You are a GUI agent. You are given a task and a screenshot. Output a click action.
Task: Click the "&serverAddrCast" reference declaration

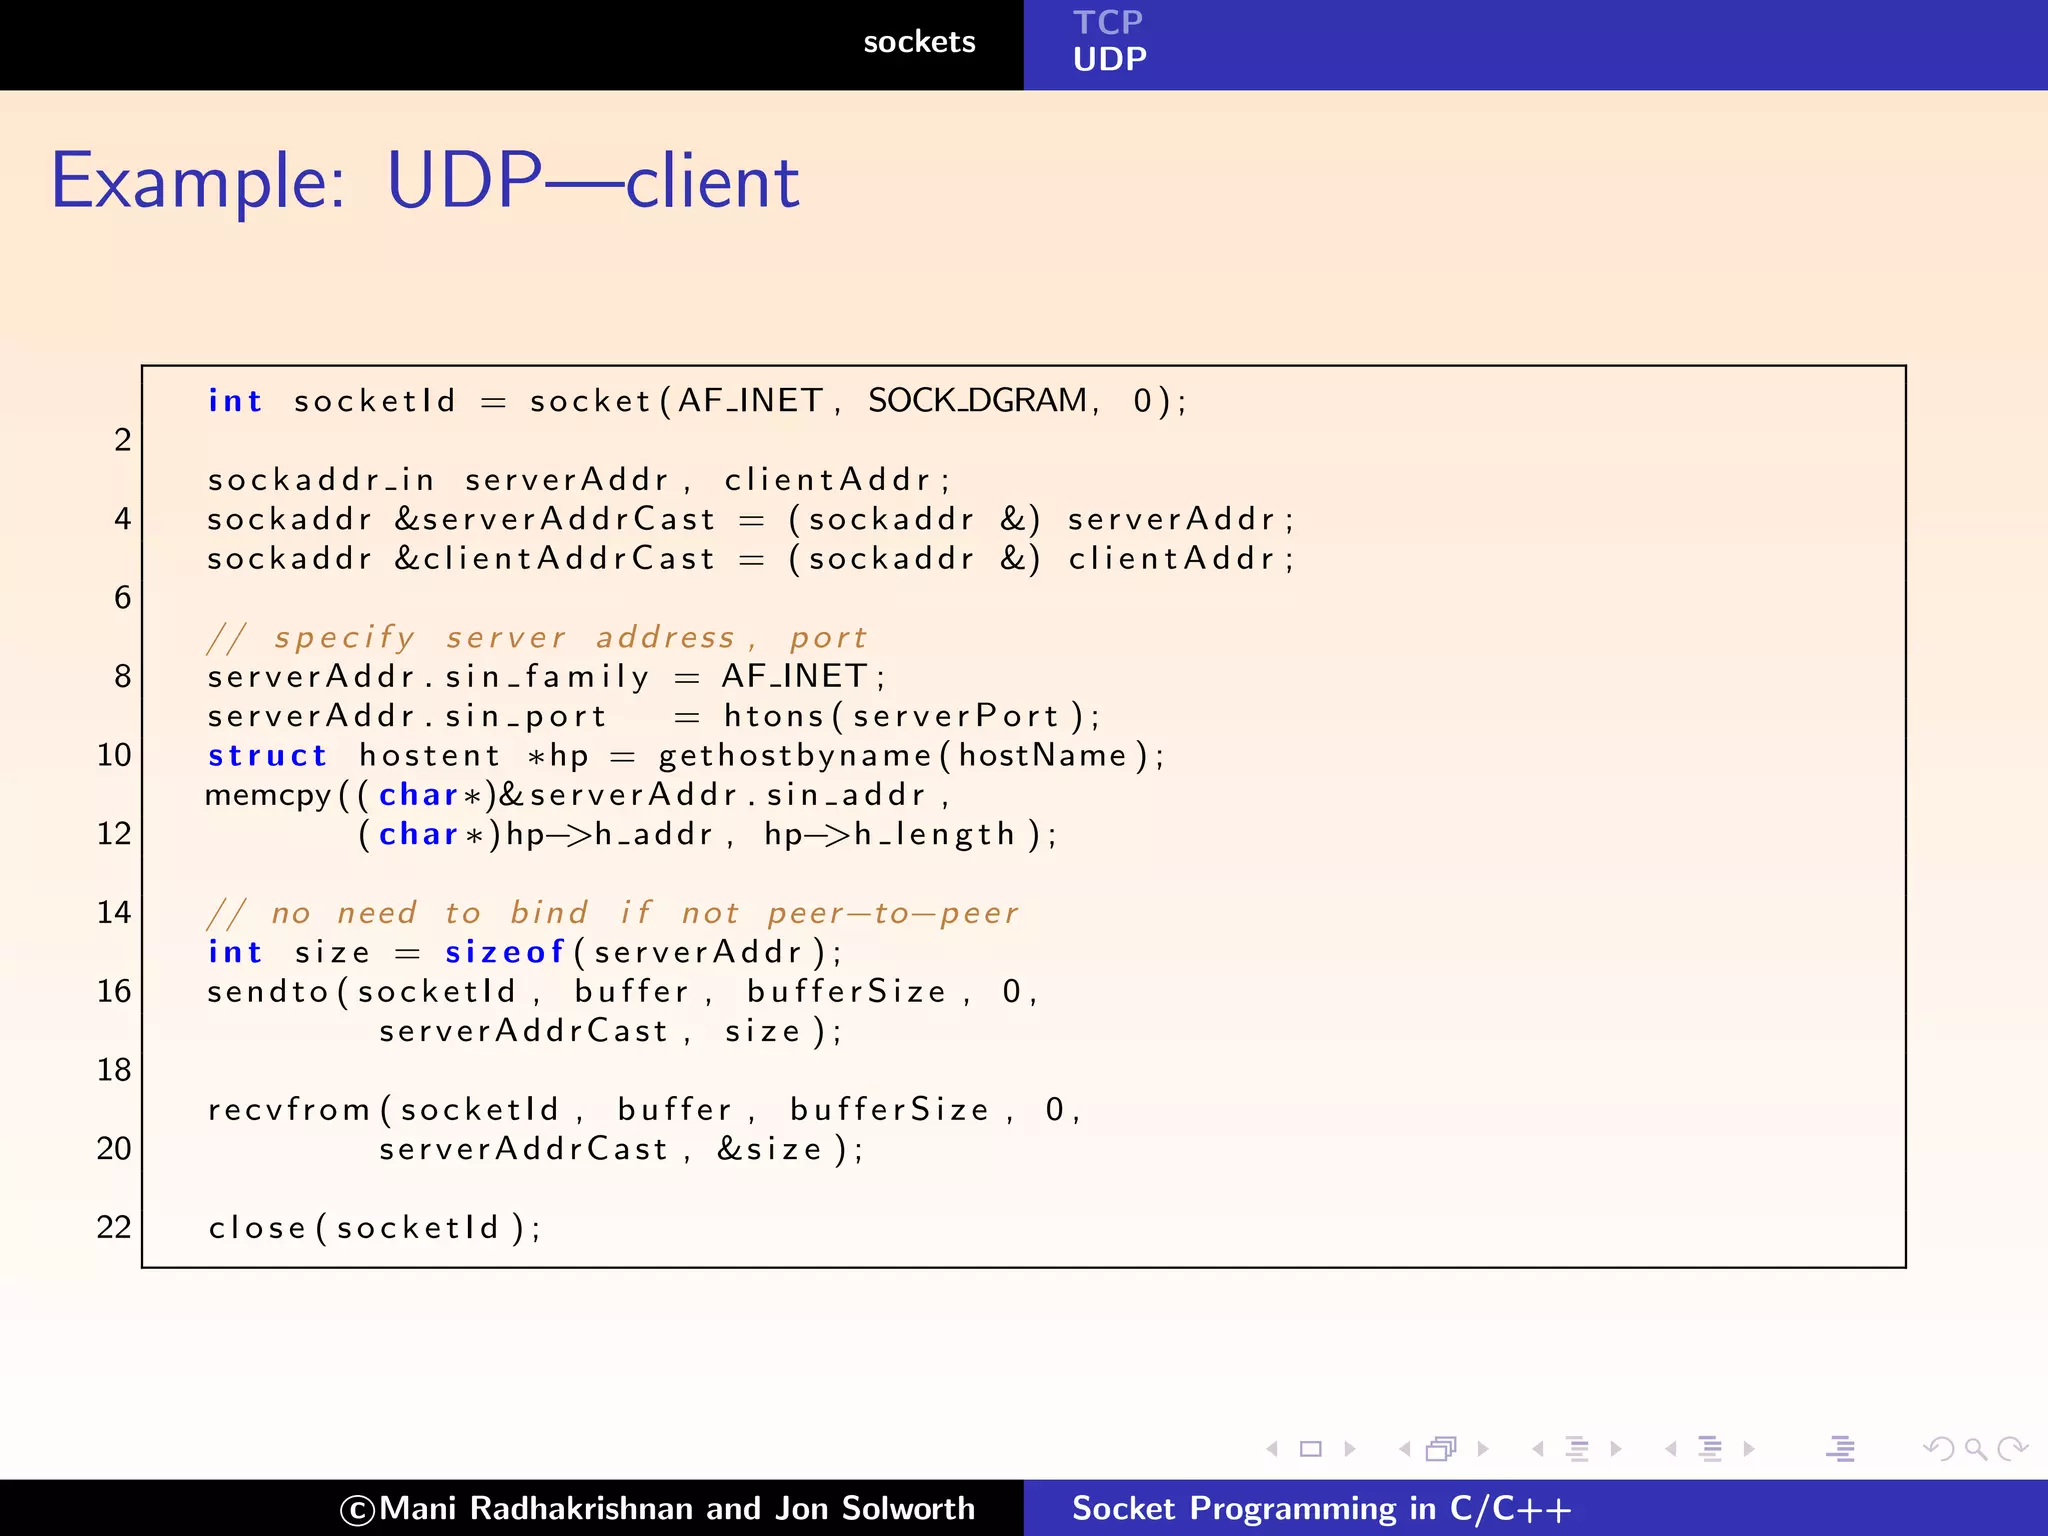[555, 519]
